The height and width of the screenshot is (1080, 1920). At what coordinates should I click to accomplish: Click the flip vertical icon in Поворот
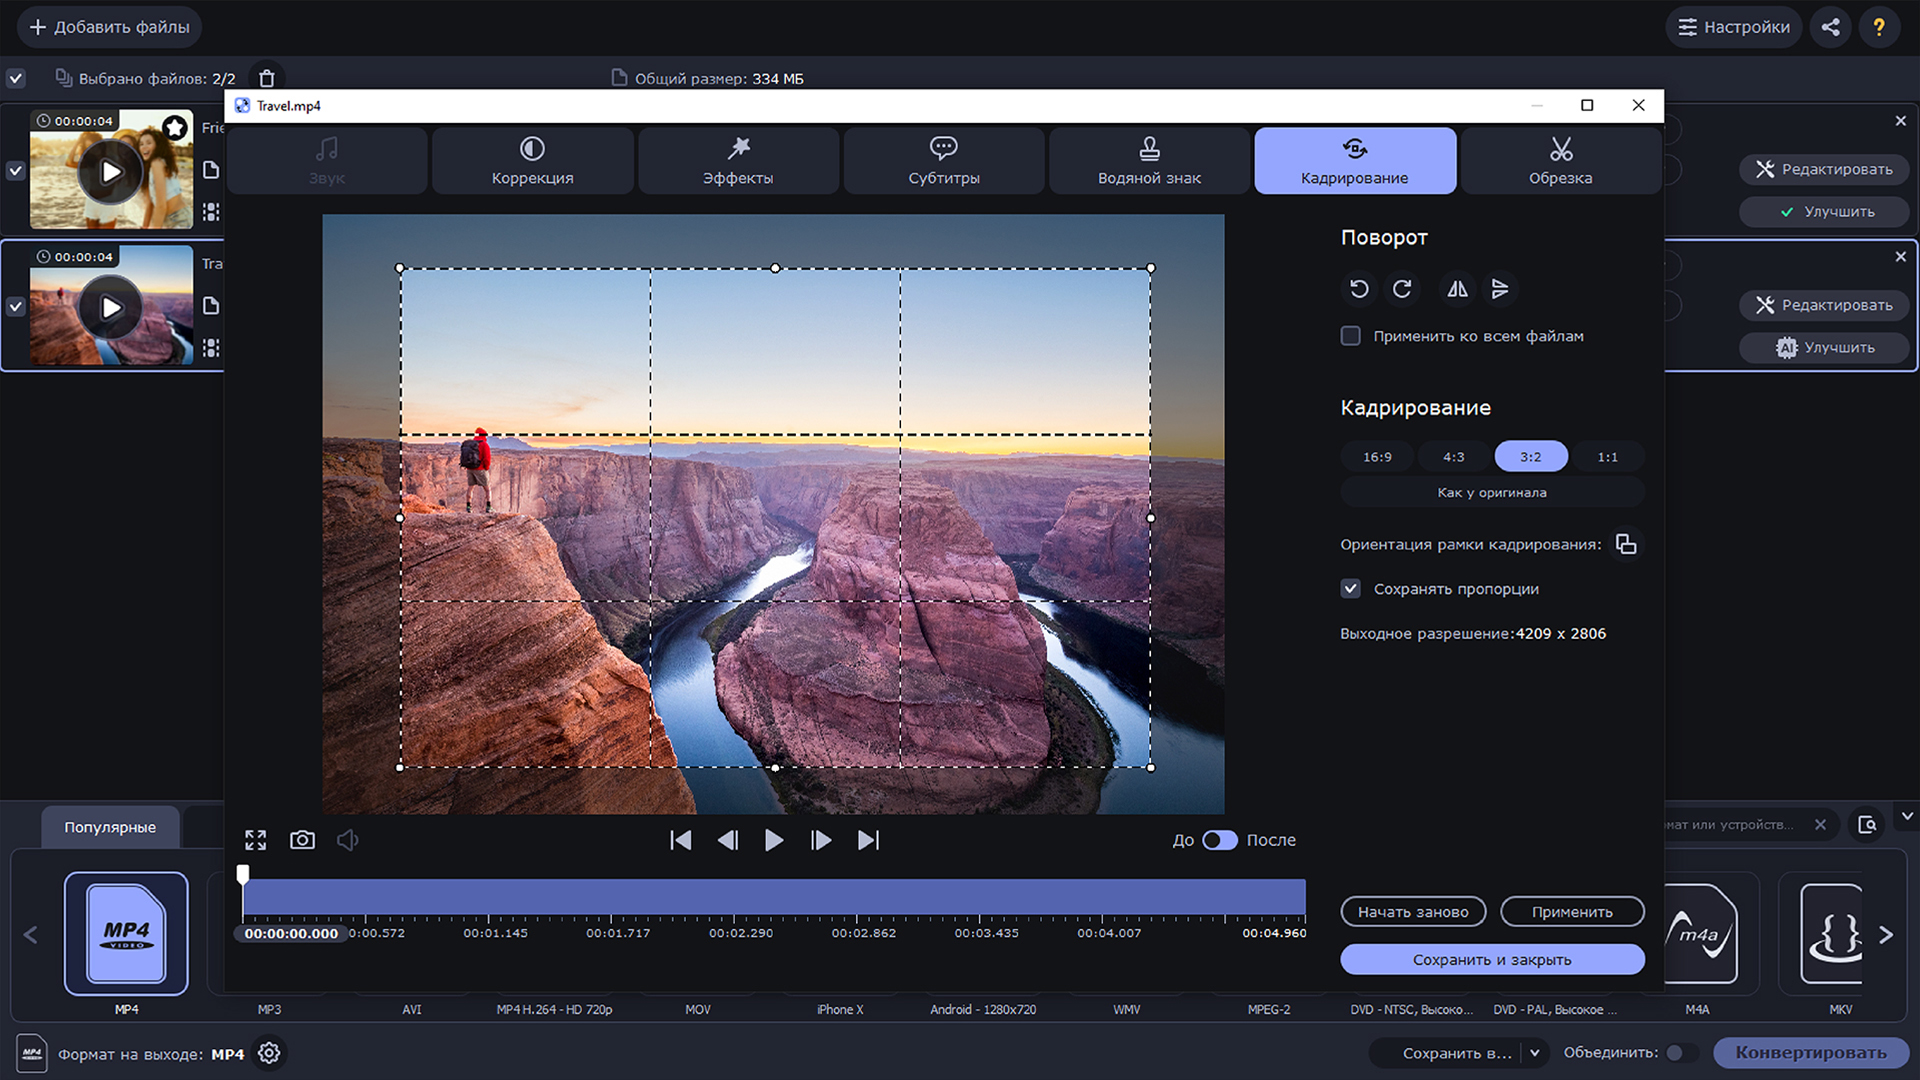pos(1501,287)
